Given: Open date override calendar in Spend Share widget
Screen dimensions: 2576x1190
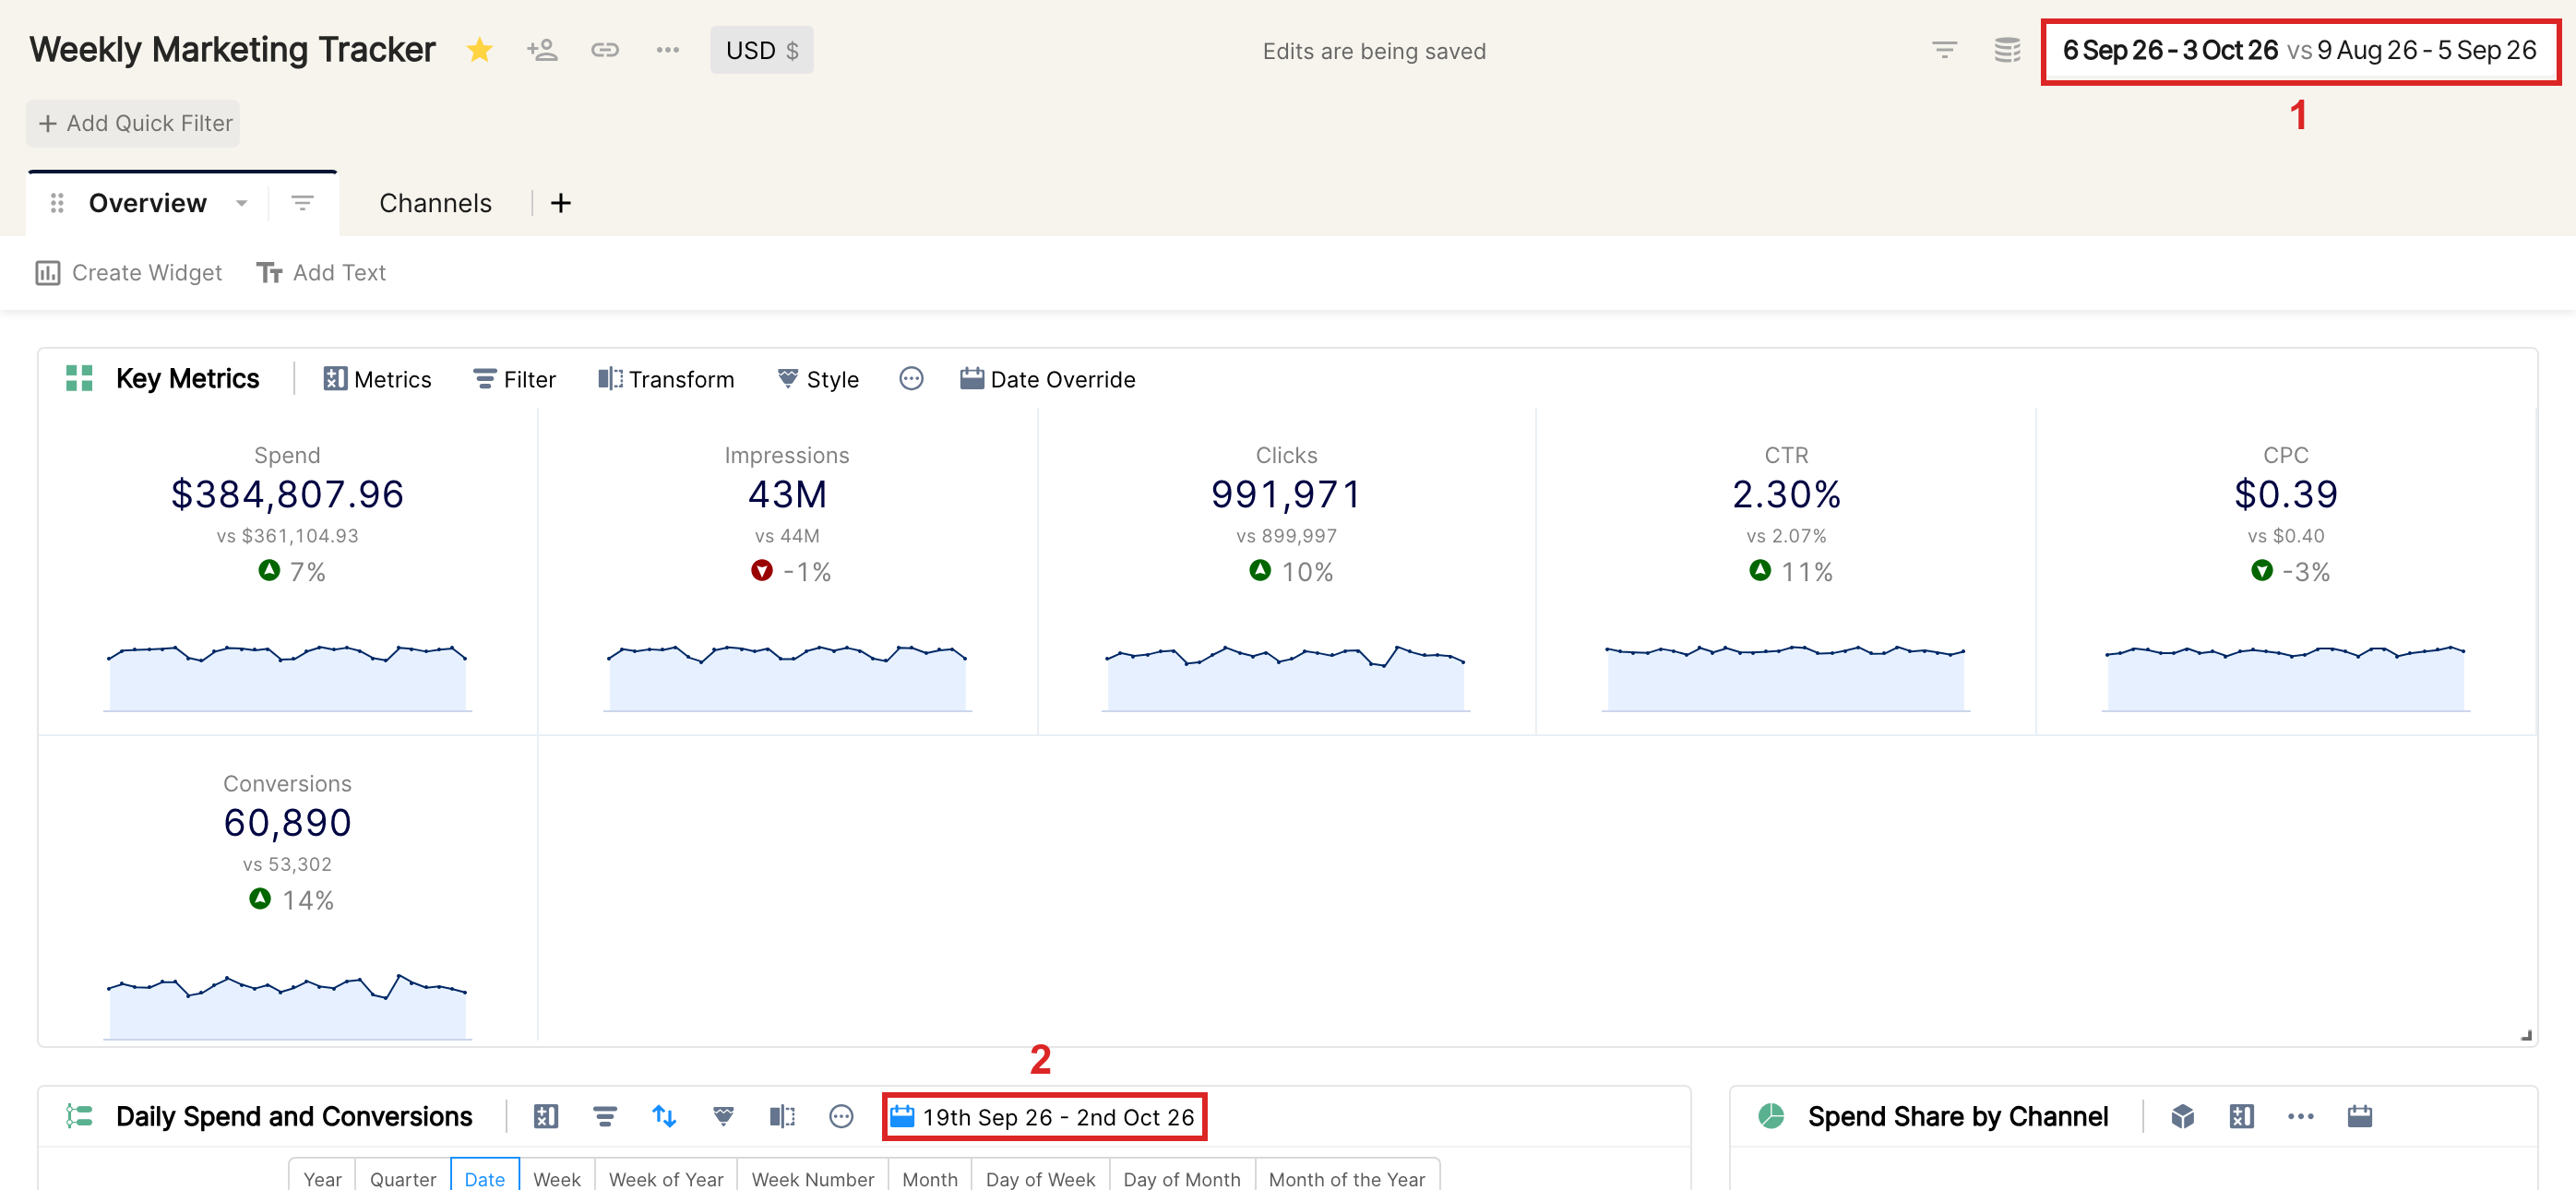Looking at the screenshot, I should pos(2360,1116).
